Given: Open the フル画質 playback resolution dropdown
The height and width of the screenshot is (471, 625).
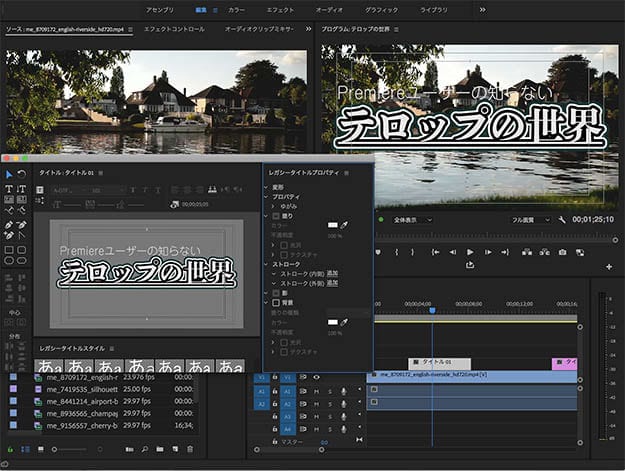Looking at the screenshot, I should click(531, 220).
